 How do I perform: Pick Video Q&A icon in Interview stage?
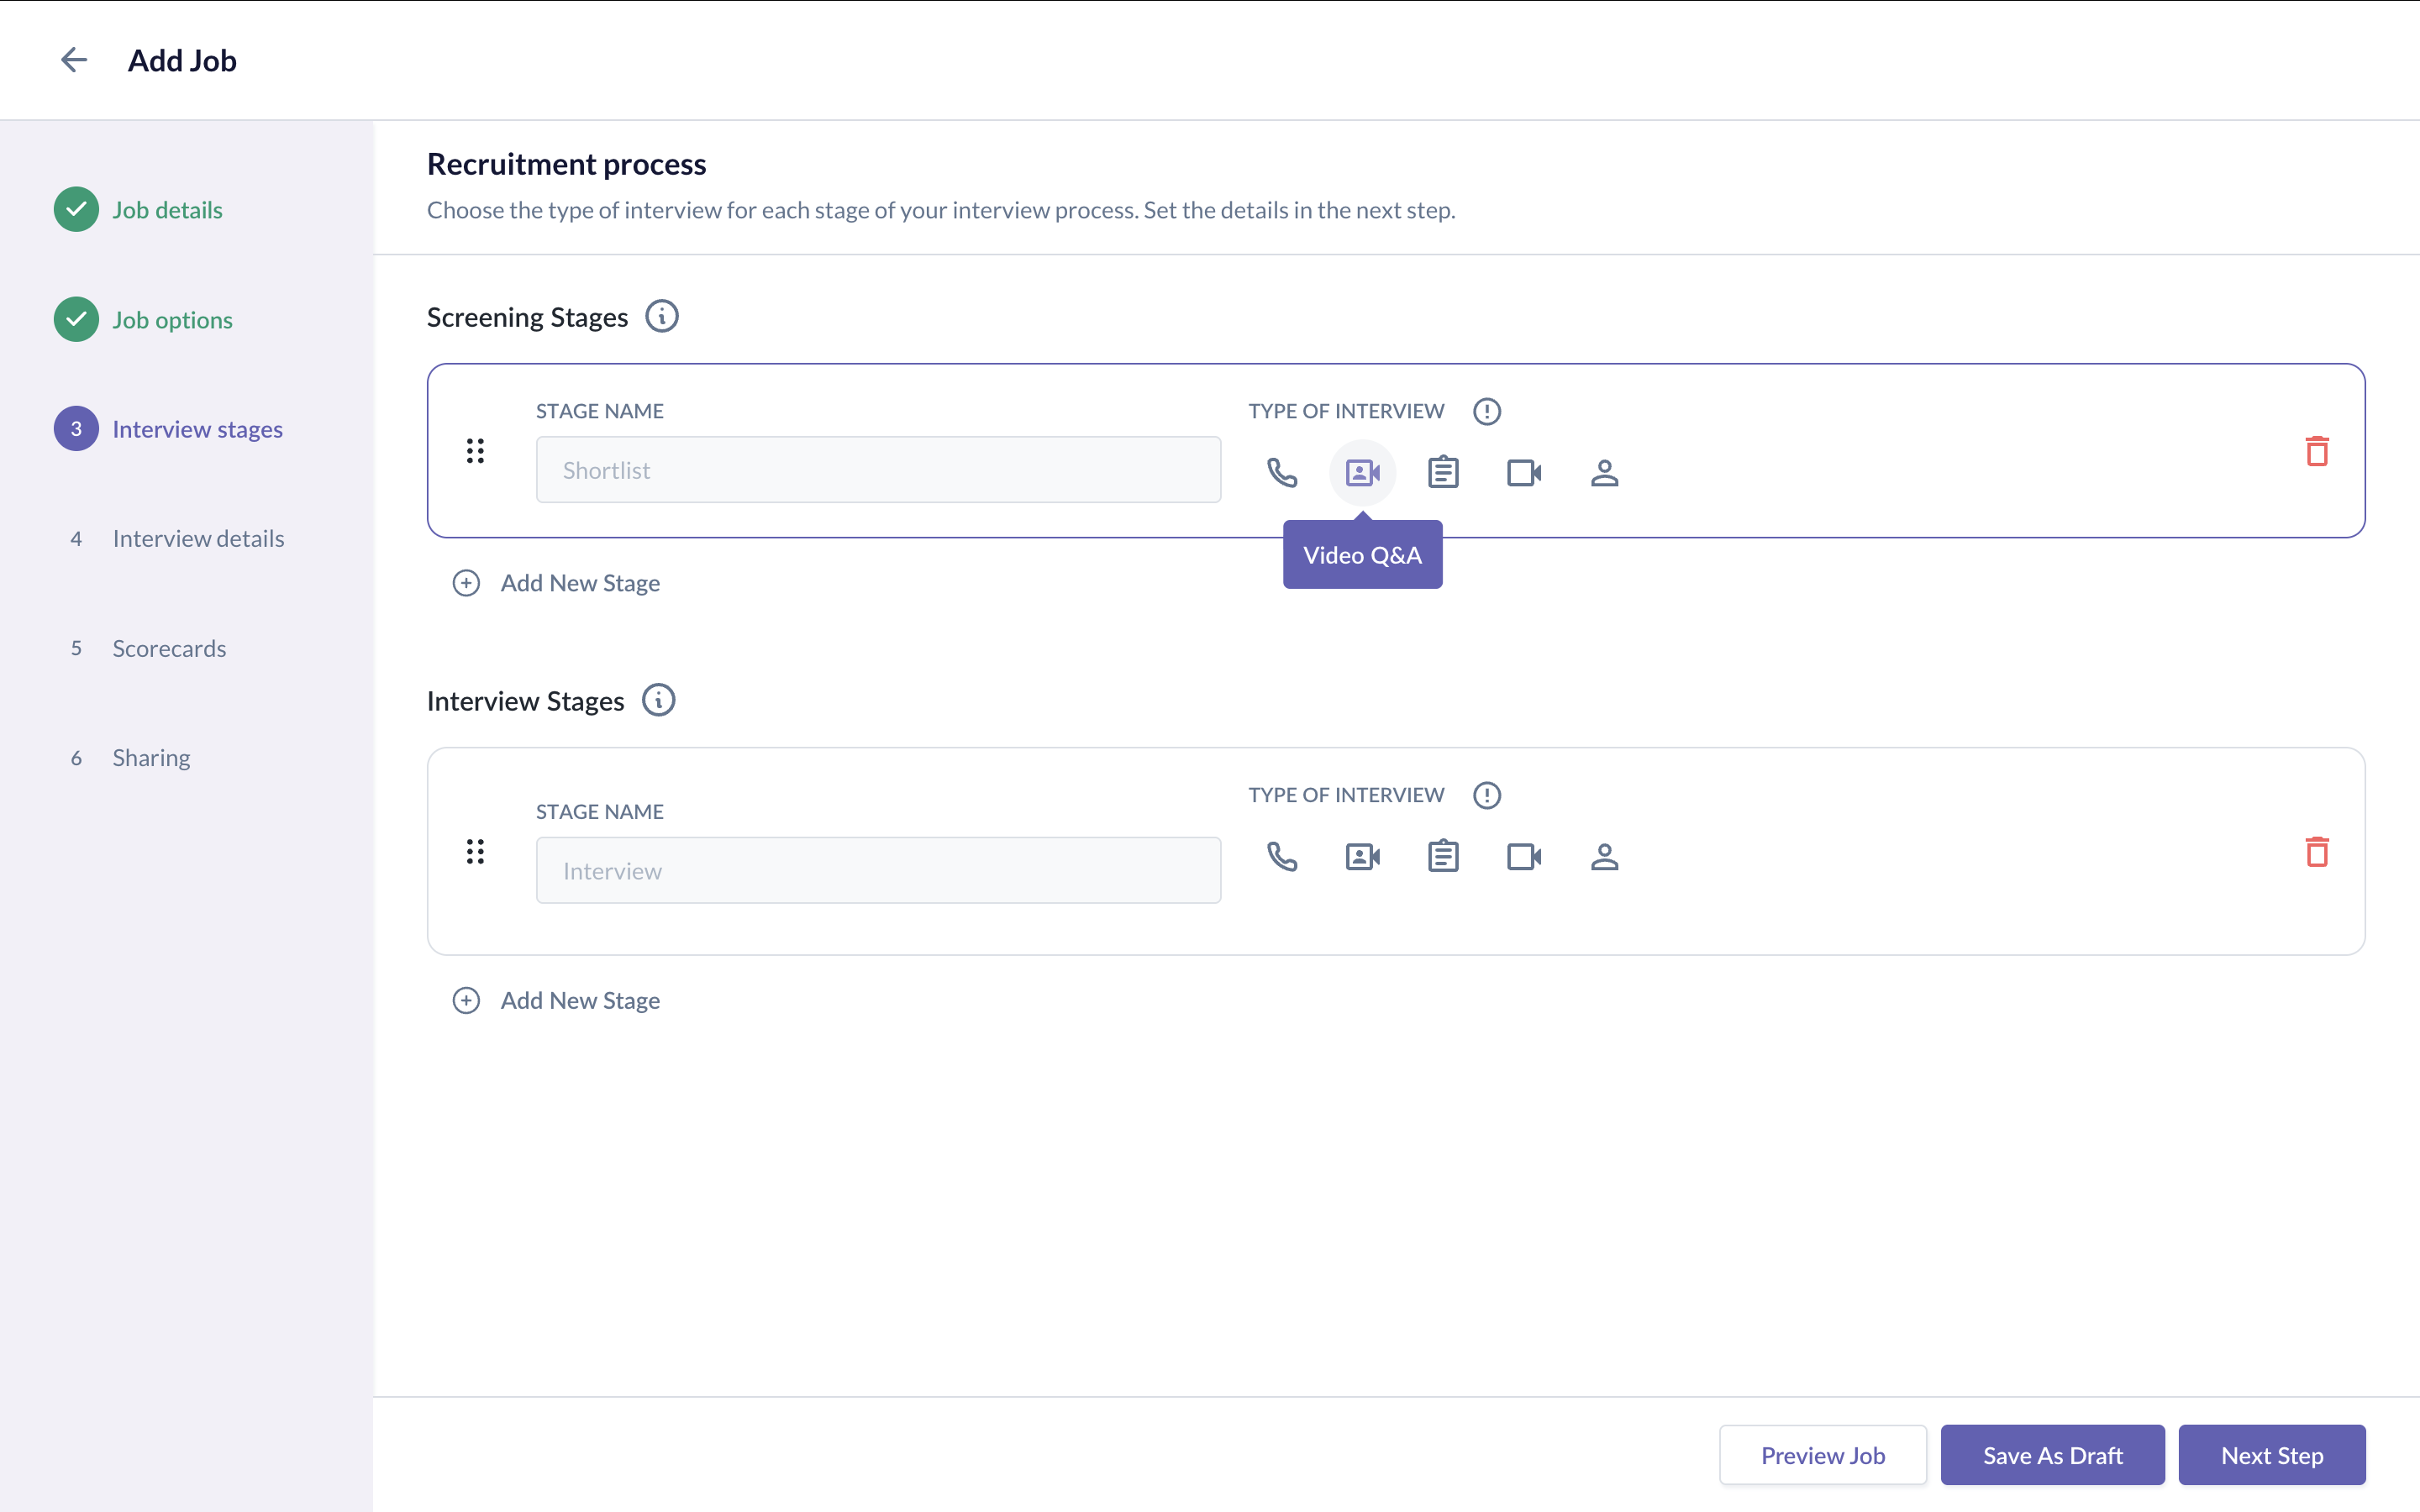(x=1362, y=857)
